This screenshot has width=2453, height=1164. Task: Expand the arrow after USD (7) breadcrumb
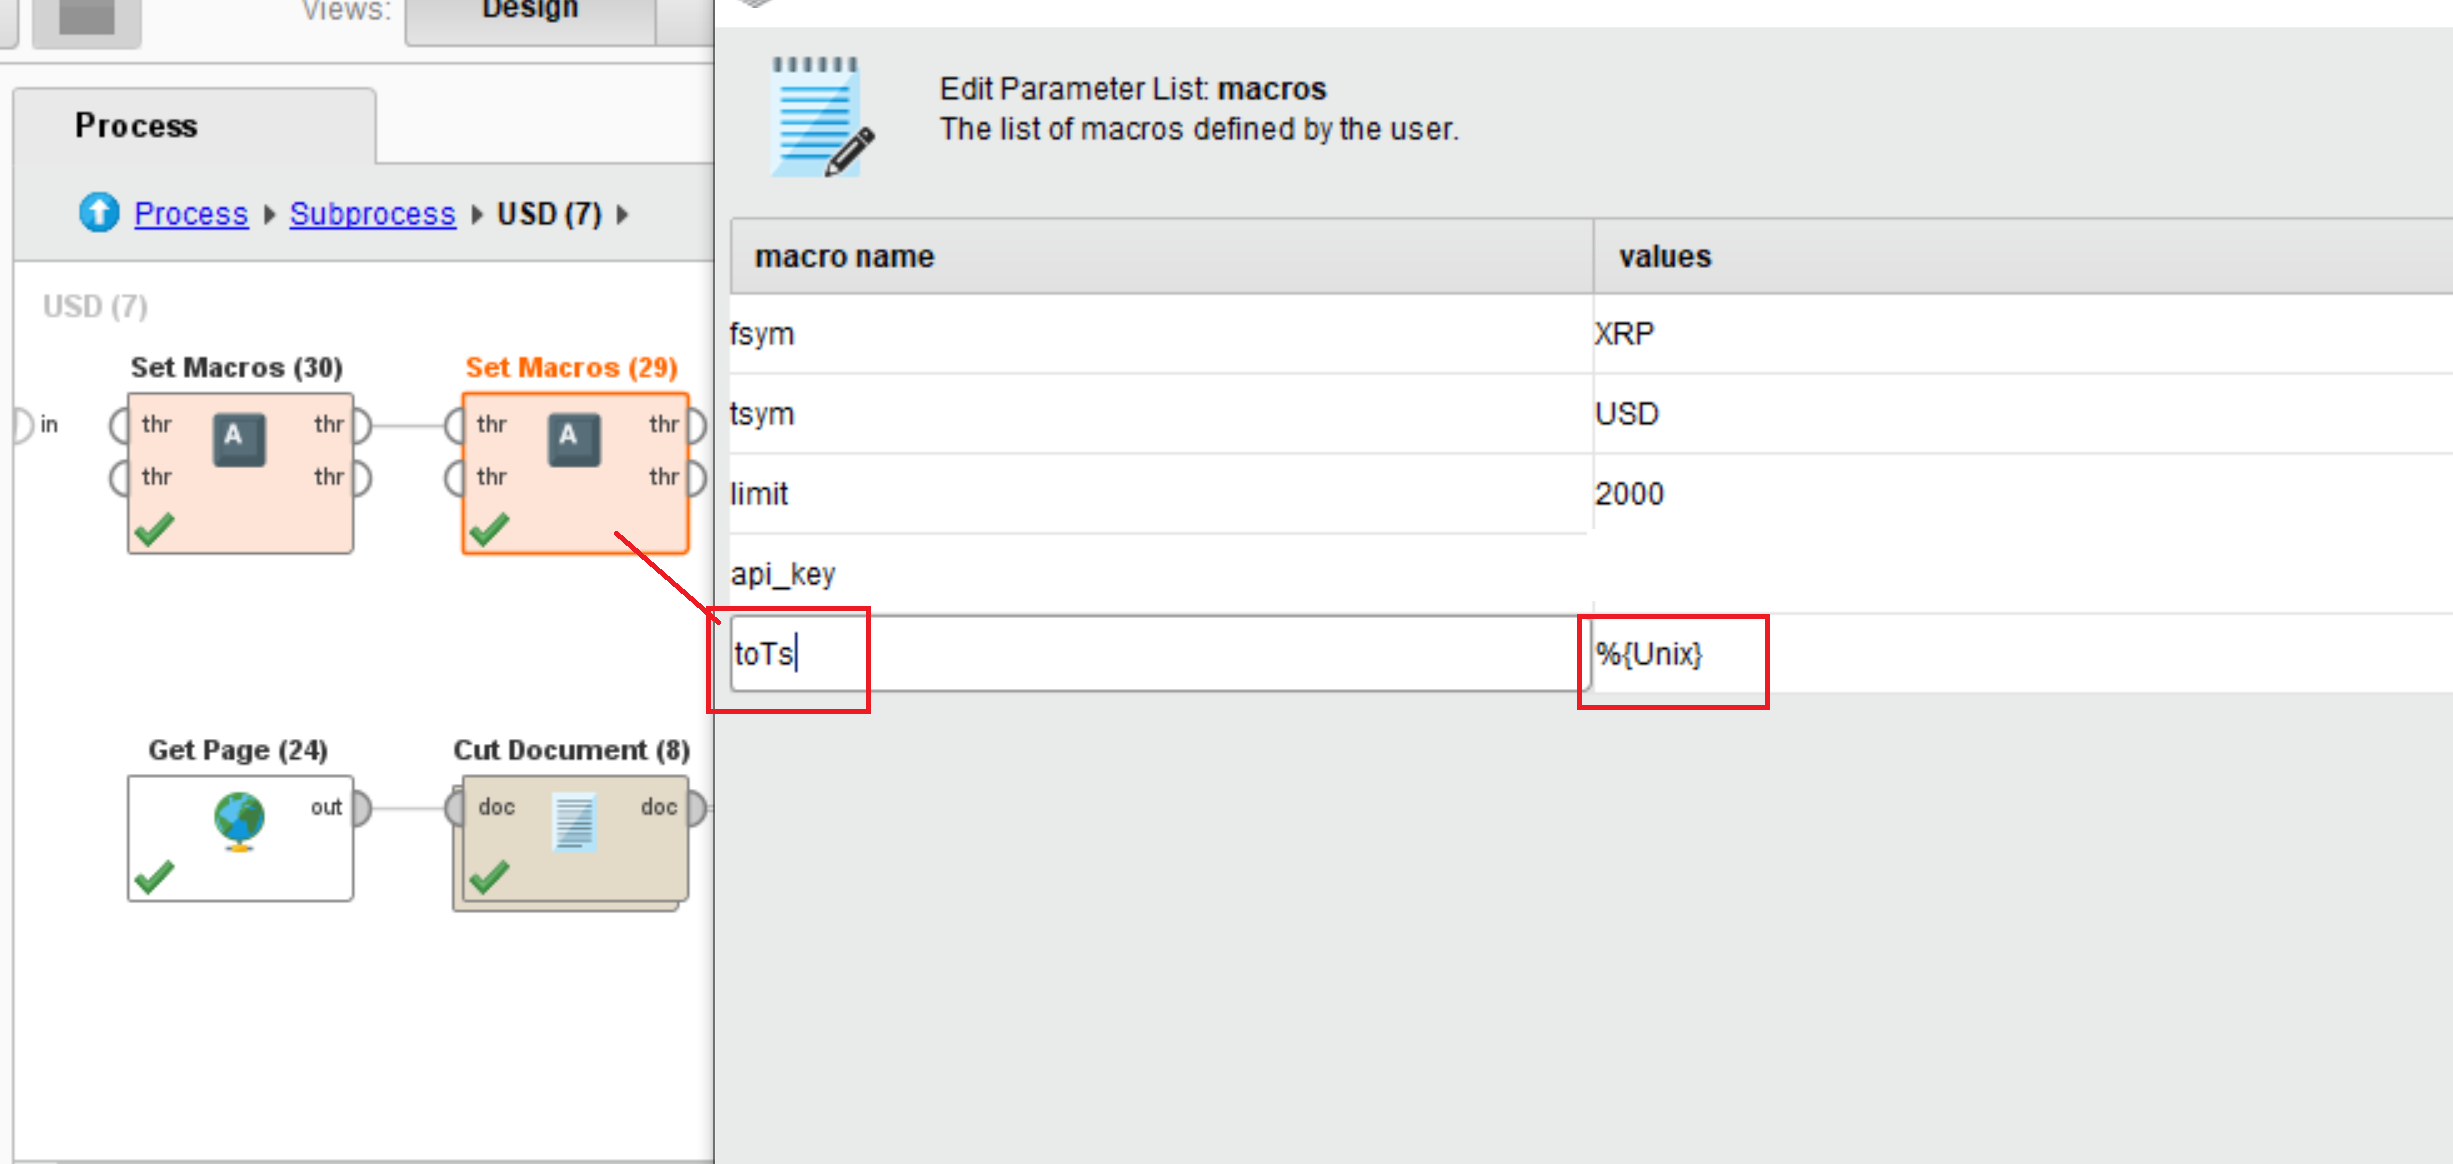623,214
